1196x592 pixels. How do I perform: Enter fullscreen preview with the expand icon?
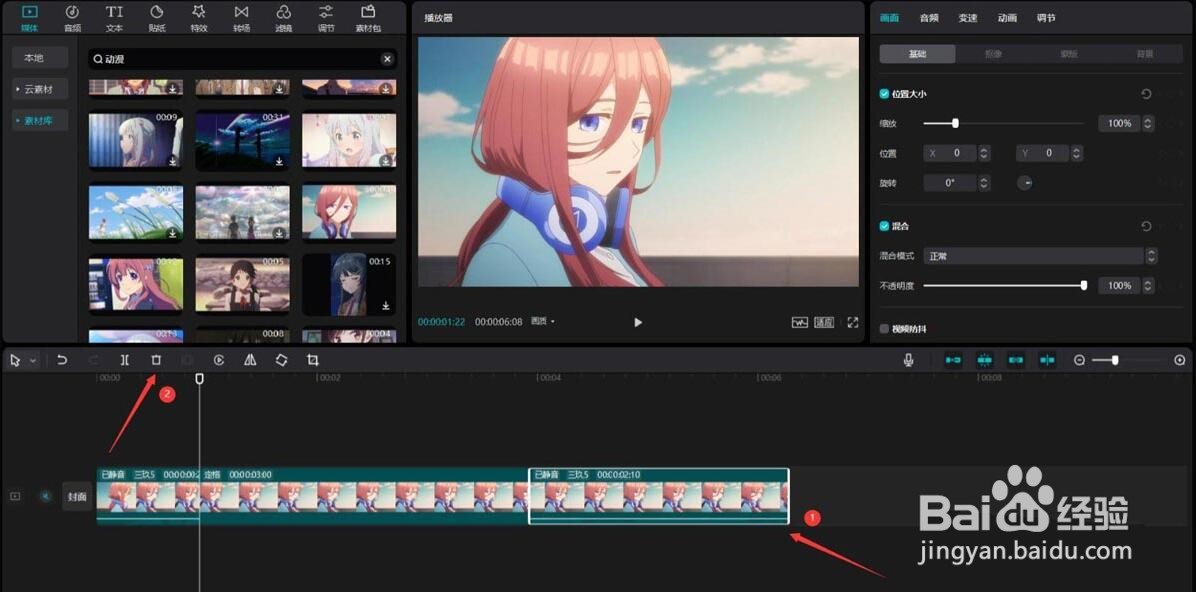(x=854, y=323)
